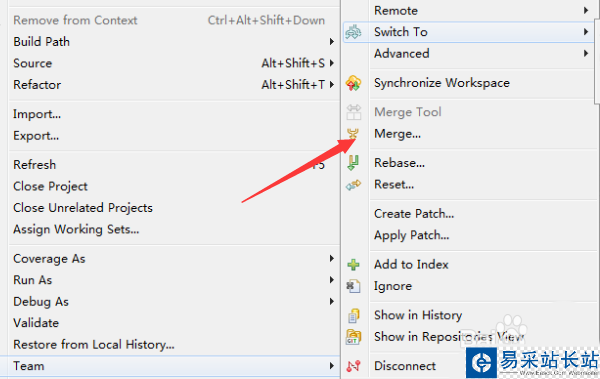600x379 pixels.
Task: Choose Apply Patch... menu entry
Action: coord(412,235)
